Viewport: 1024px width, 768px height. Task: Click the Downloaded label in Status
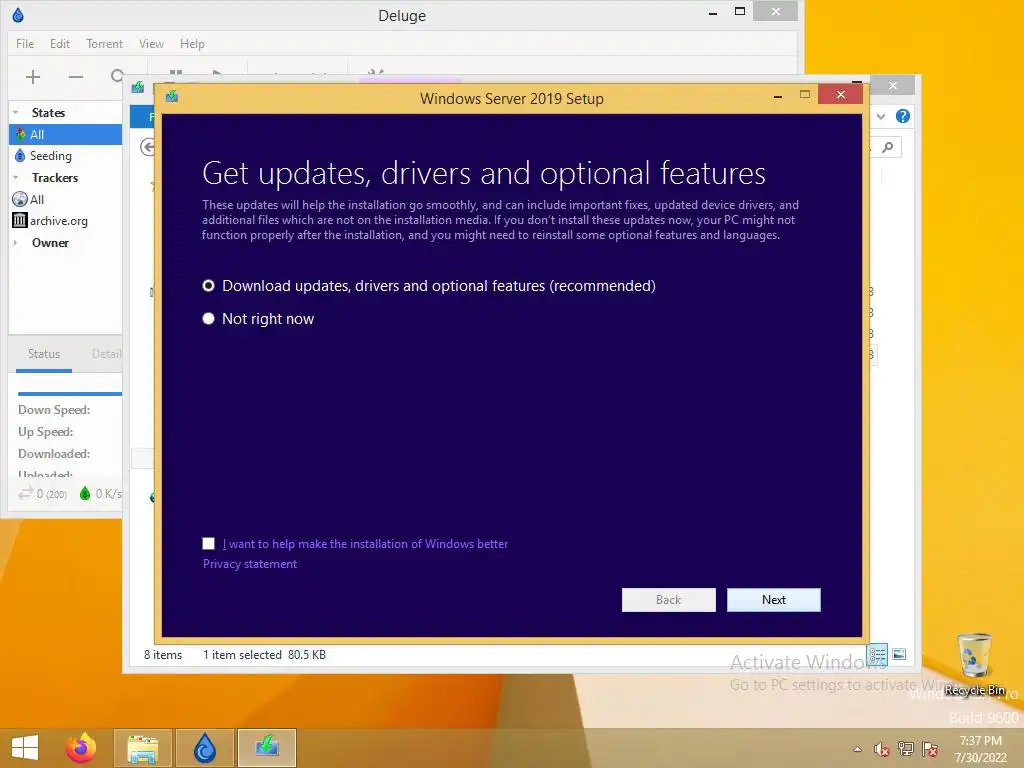point(54,453)
